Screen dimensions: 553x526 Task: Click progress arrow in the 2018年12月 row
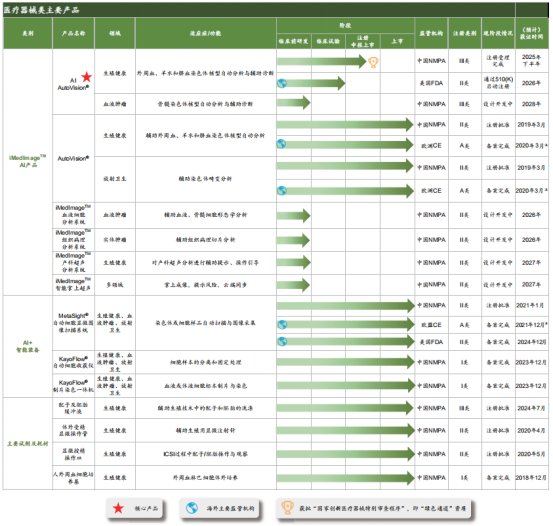(x=346, y=478)
